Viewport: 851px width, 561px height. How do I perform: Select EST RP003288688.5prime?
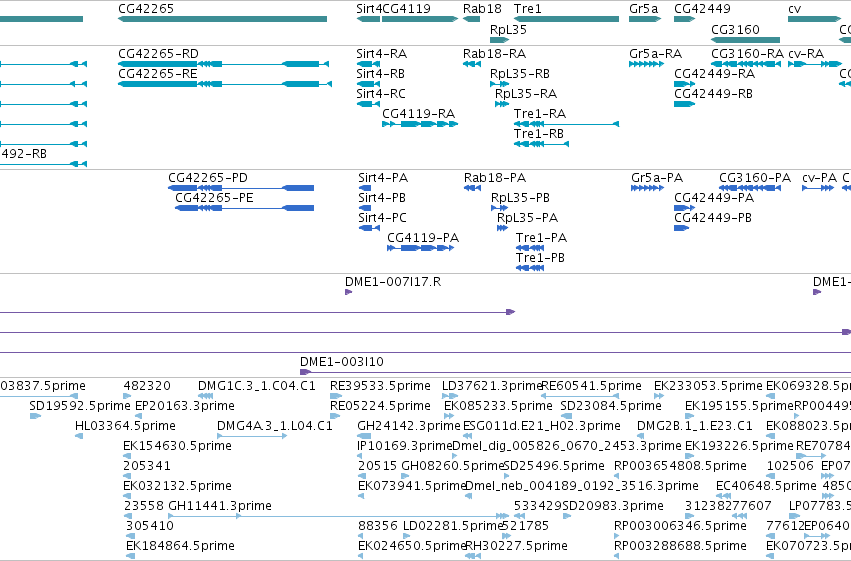[x=680, y=546]
